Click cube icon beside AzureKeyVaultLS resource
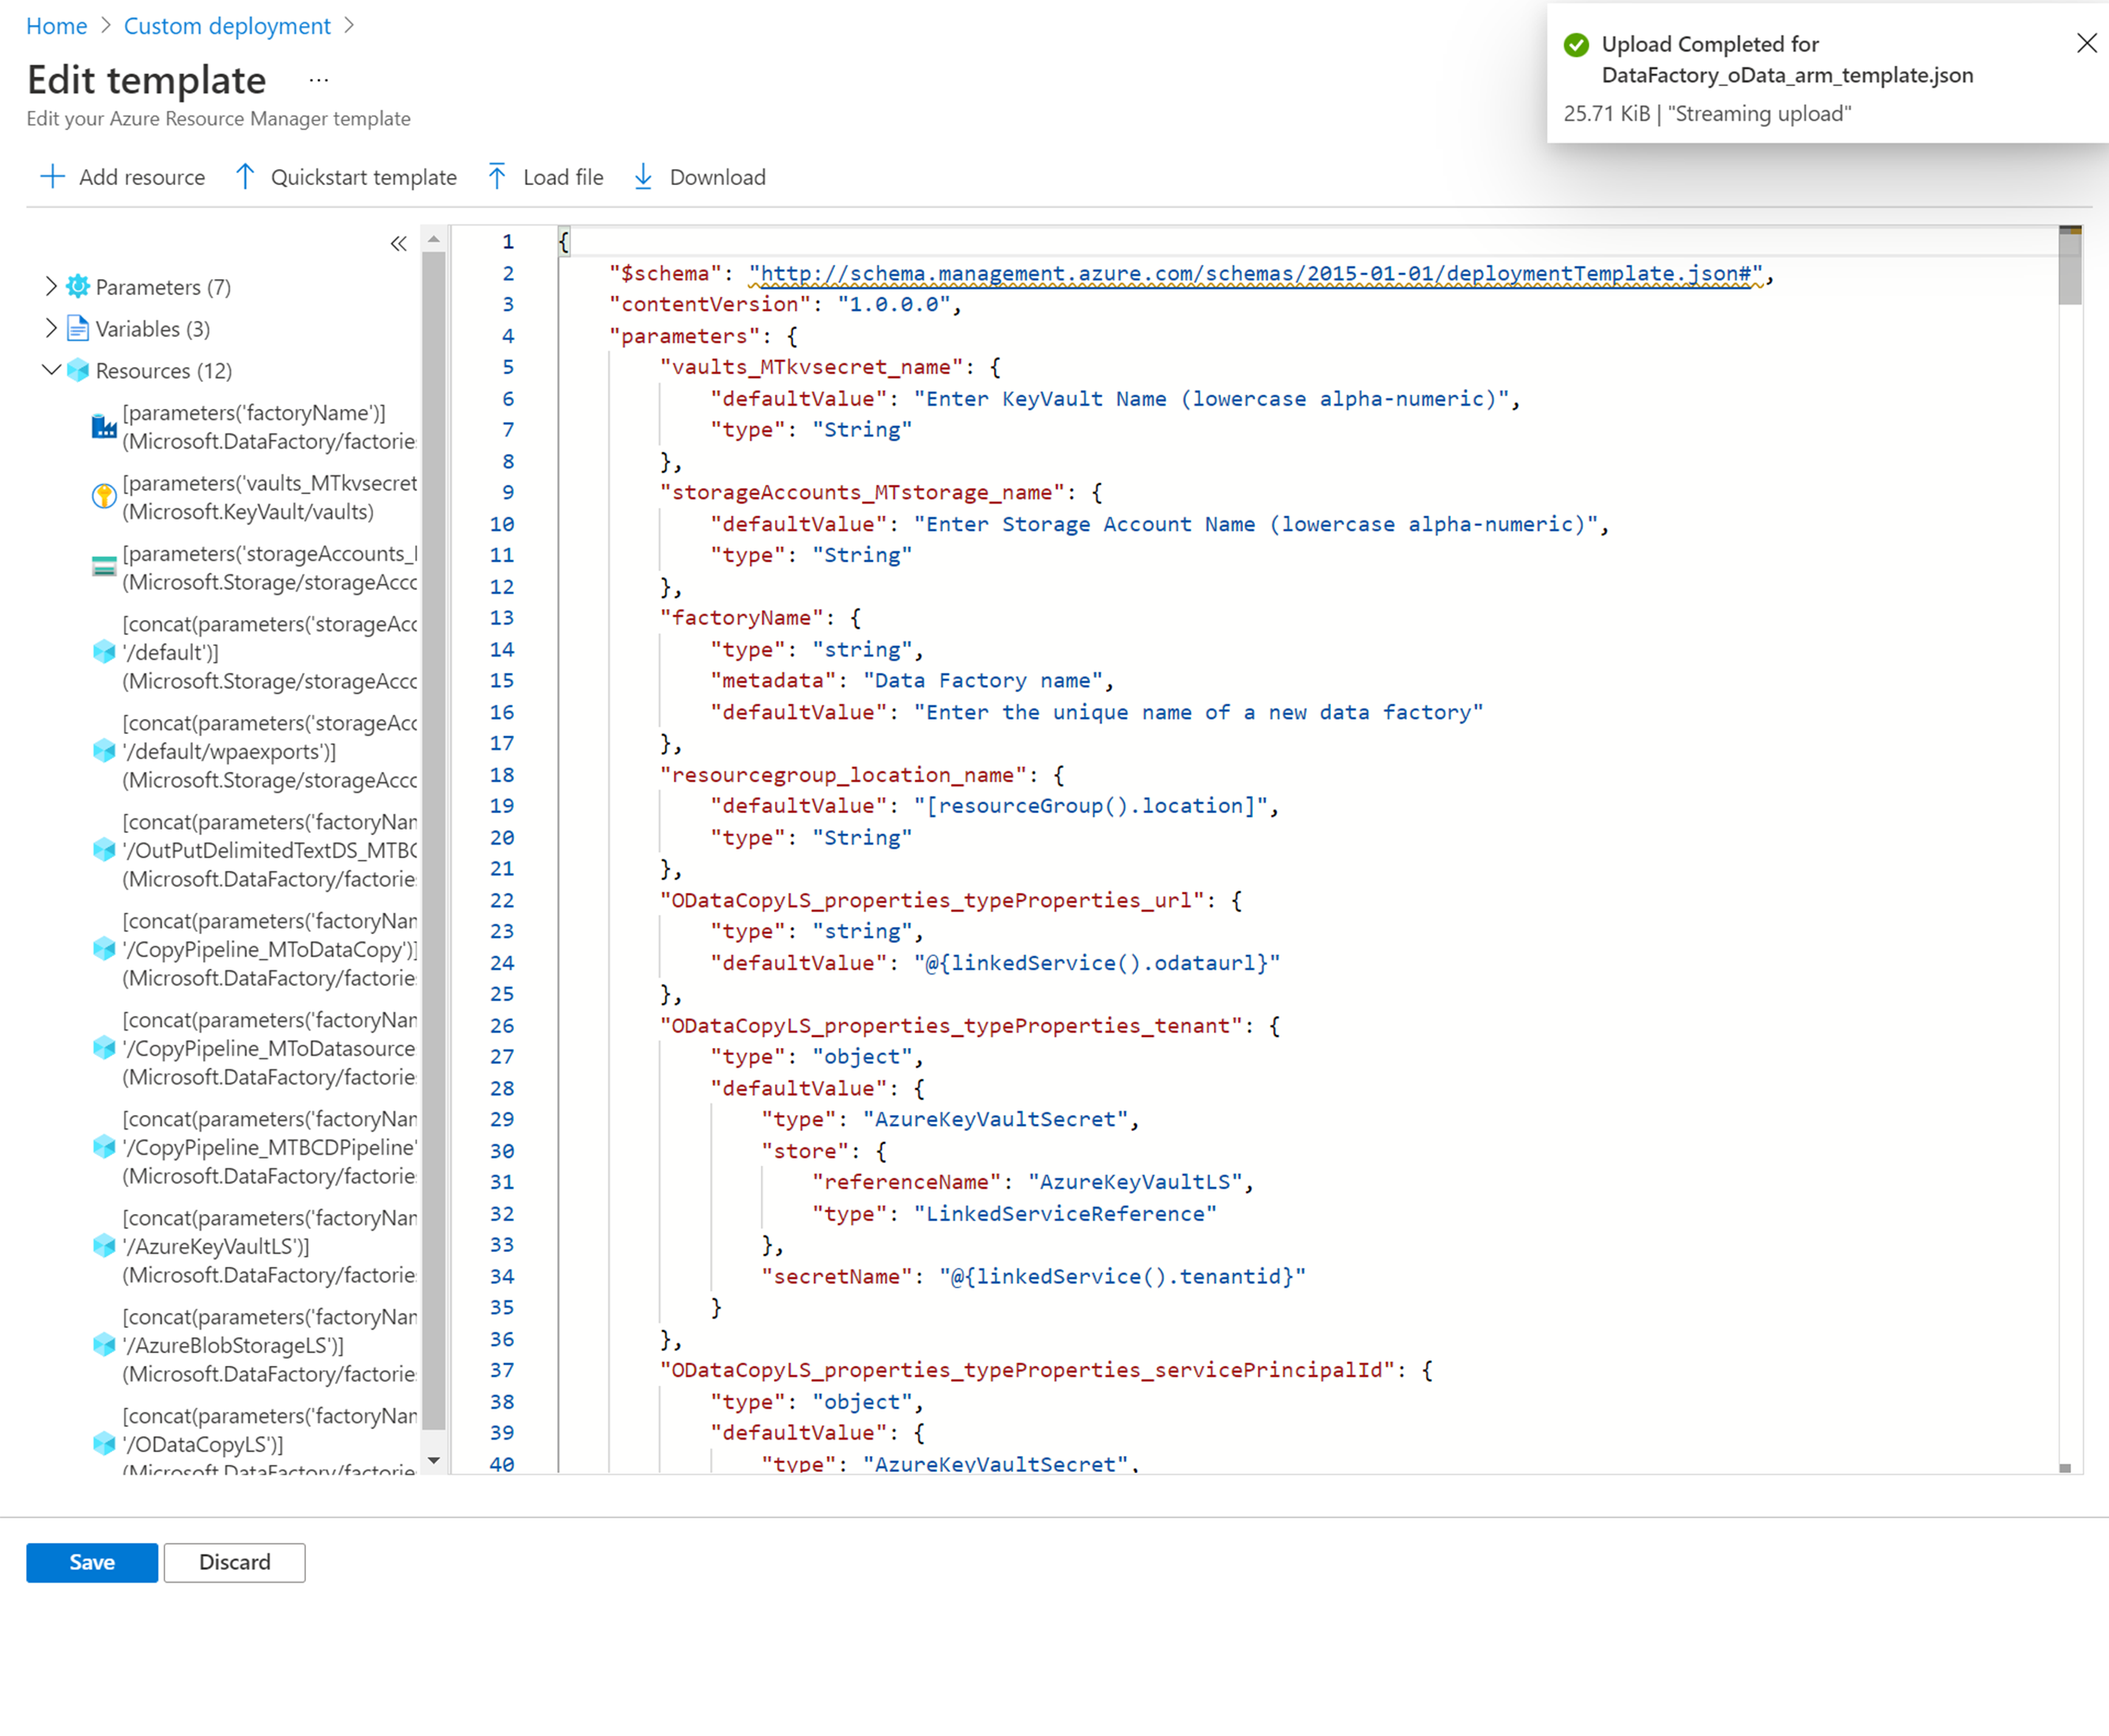The image size is (2109, 1736). coord(104,1246)
